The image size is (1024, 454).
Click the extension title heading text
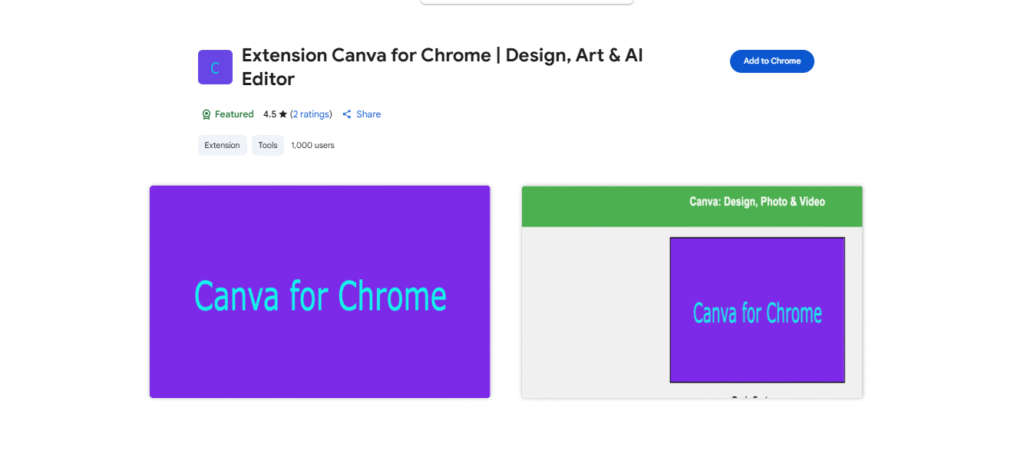(442, 67)
